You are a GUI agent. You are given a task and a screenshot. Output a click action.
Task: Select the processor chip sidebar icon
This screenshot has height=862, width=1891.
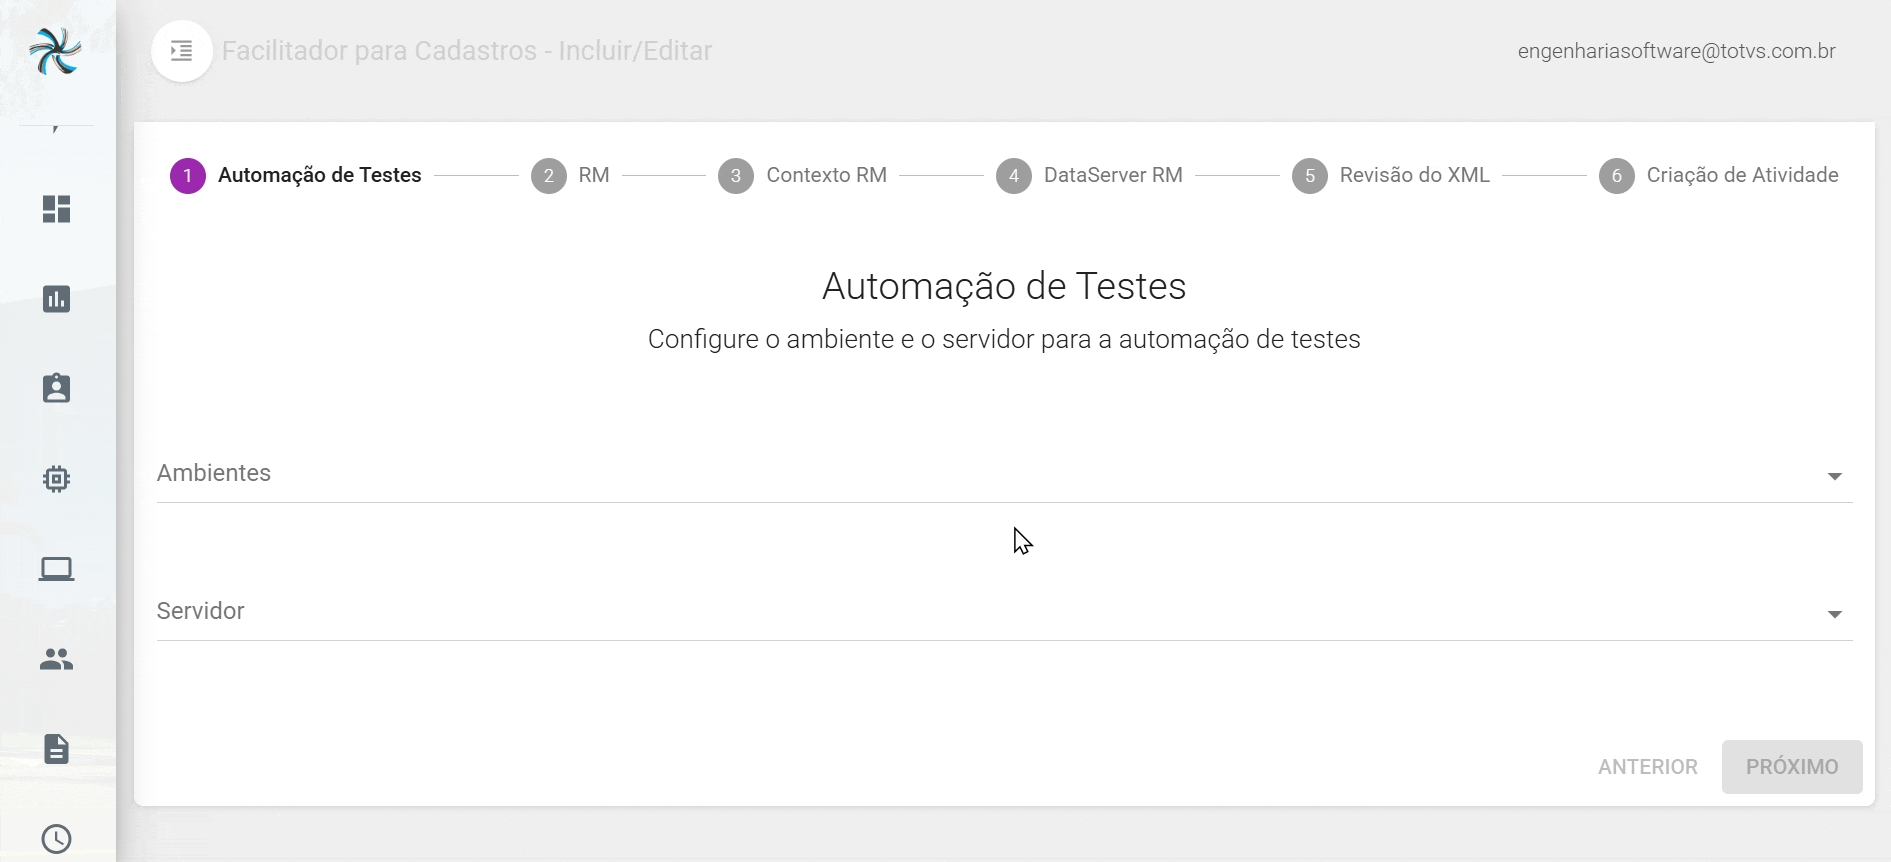pyautogui.click(x=56, y=479)
